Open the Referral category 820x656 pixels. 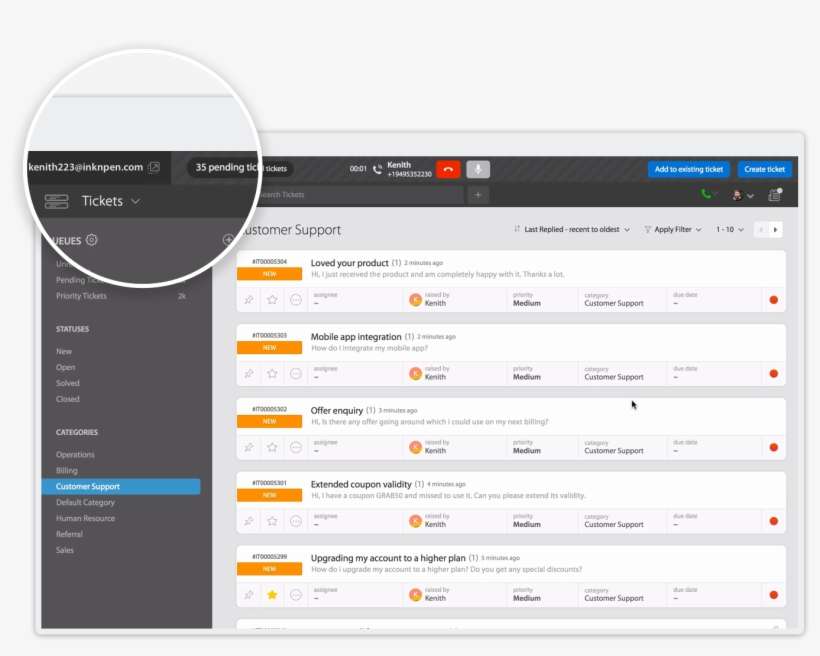69,534
